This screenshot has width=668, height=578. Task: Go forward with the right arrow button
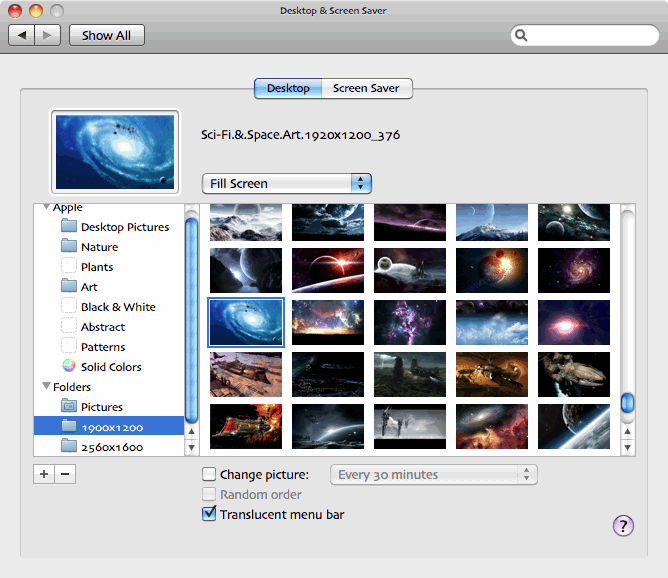click(x=47, y=35)
